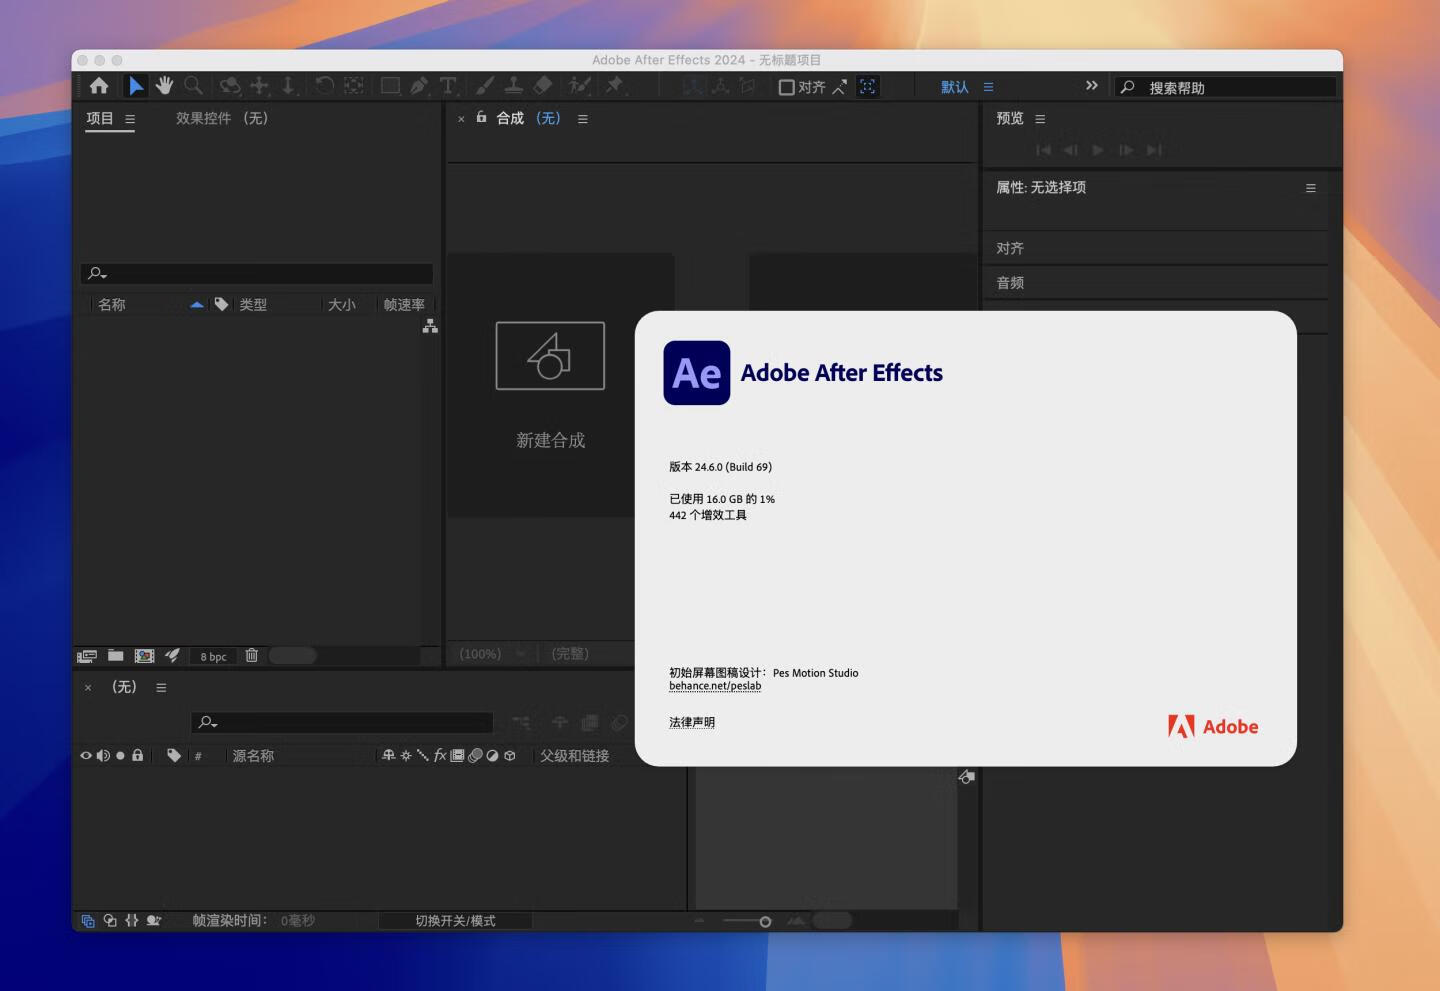Open project settings rocket icon
1440x991 pixels.
click(173, 656)
